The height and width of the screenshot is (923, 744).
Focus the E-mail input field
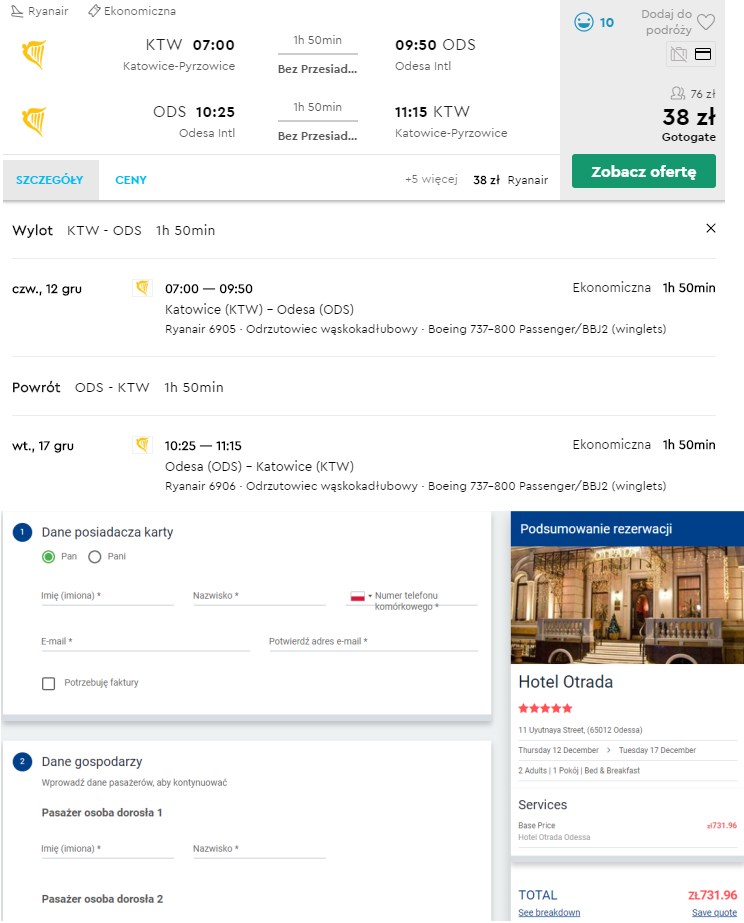pos(146,641)
